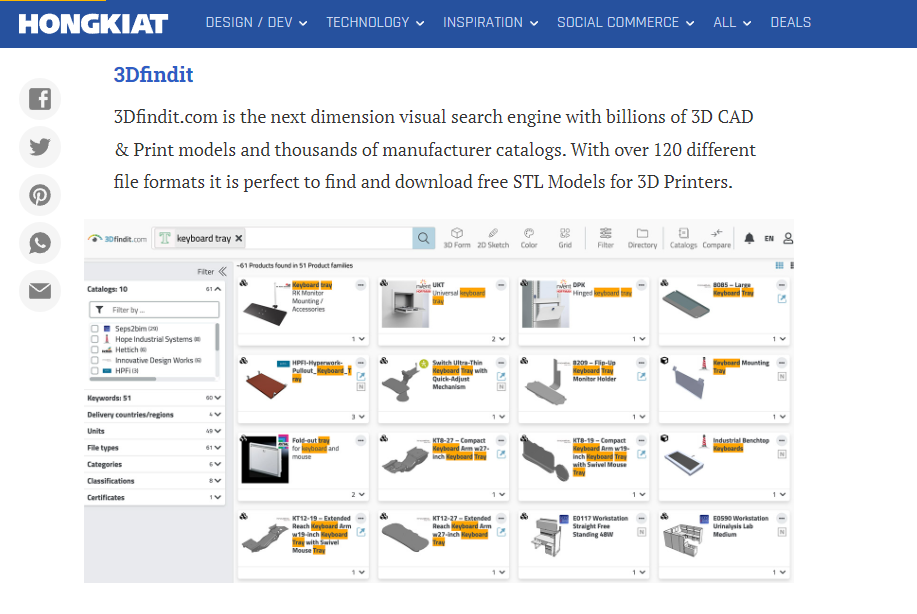
Task: Check the HPFi catalog checkbox
Action: pos(95,371)
